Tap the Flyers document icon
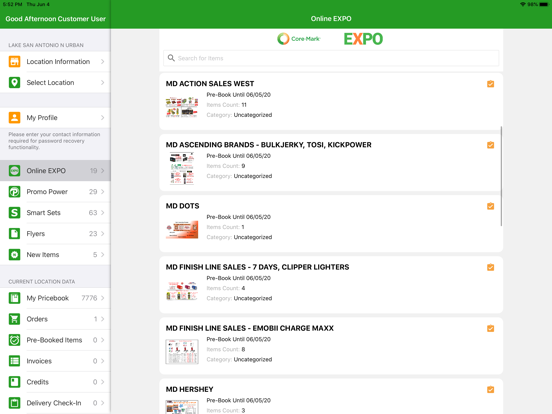 point(14,234)
